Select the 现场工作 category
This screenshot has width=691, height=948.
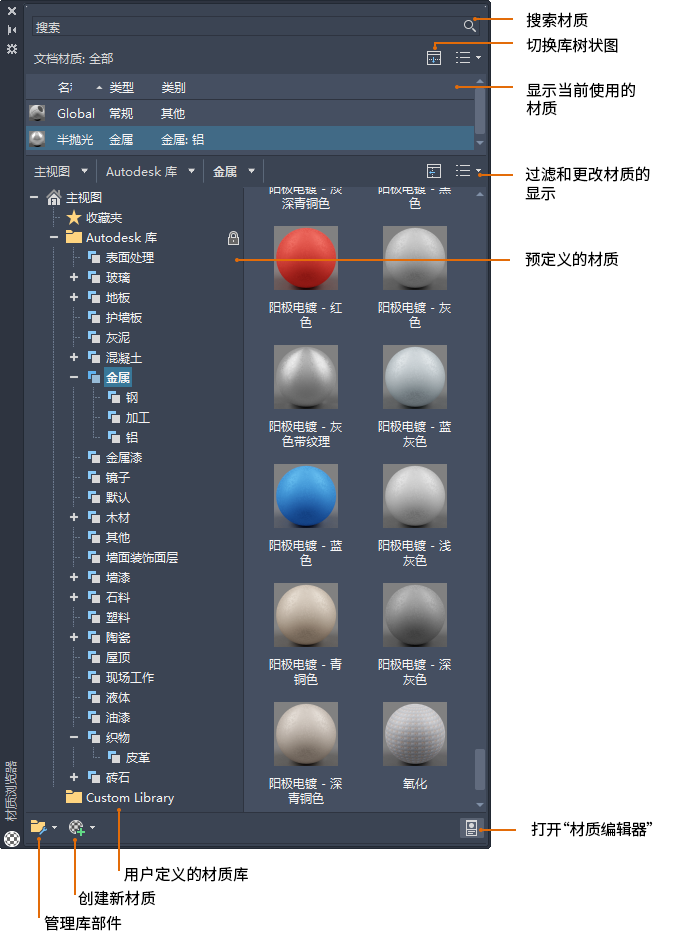121,677
